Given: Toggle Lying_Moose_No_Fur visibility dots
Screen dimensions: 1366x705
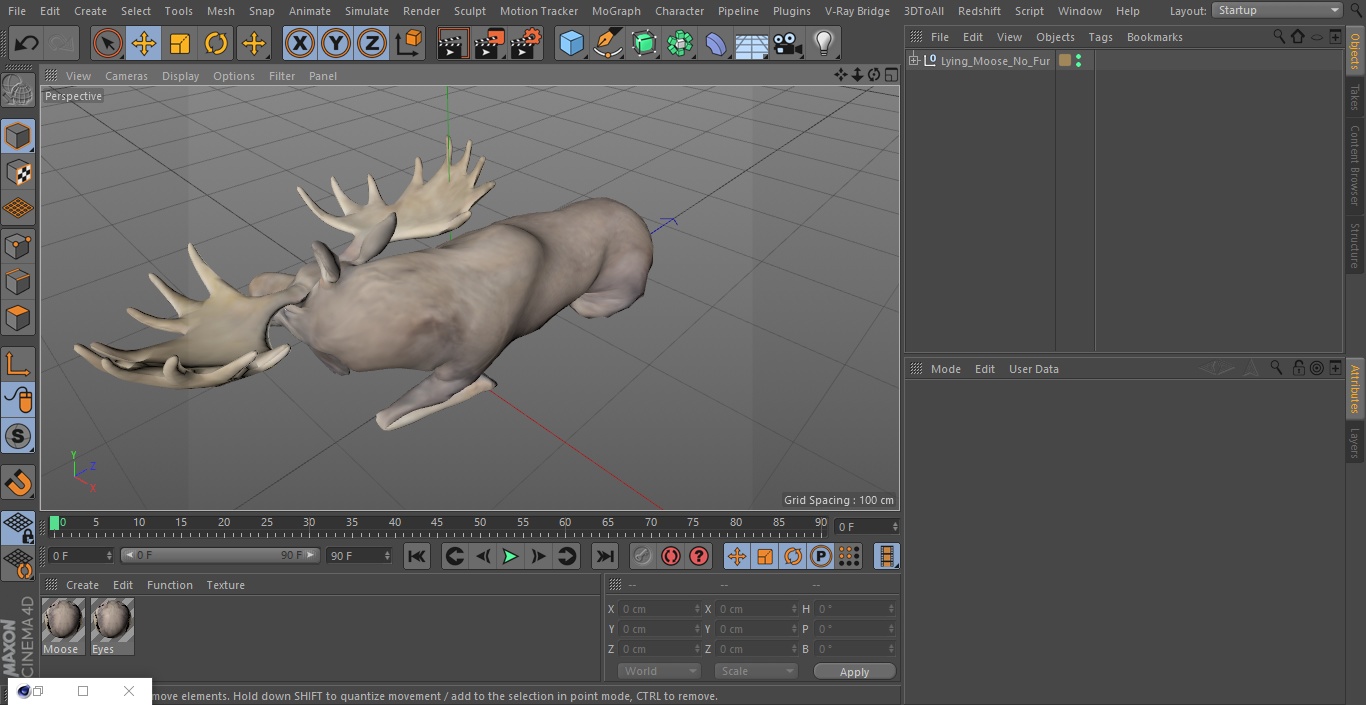Looking at the screenshot, I should pos(1078,61).
